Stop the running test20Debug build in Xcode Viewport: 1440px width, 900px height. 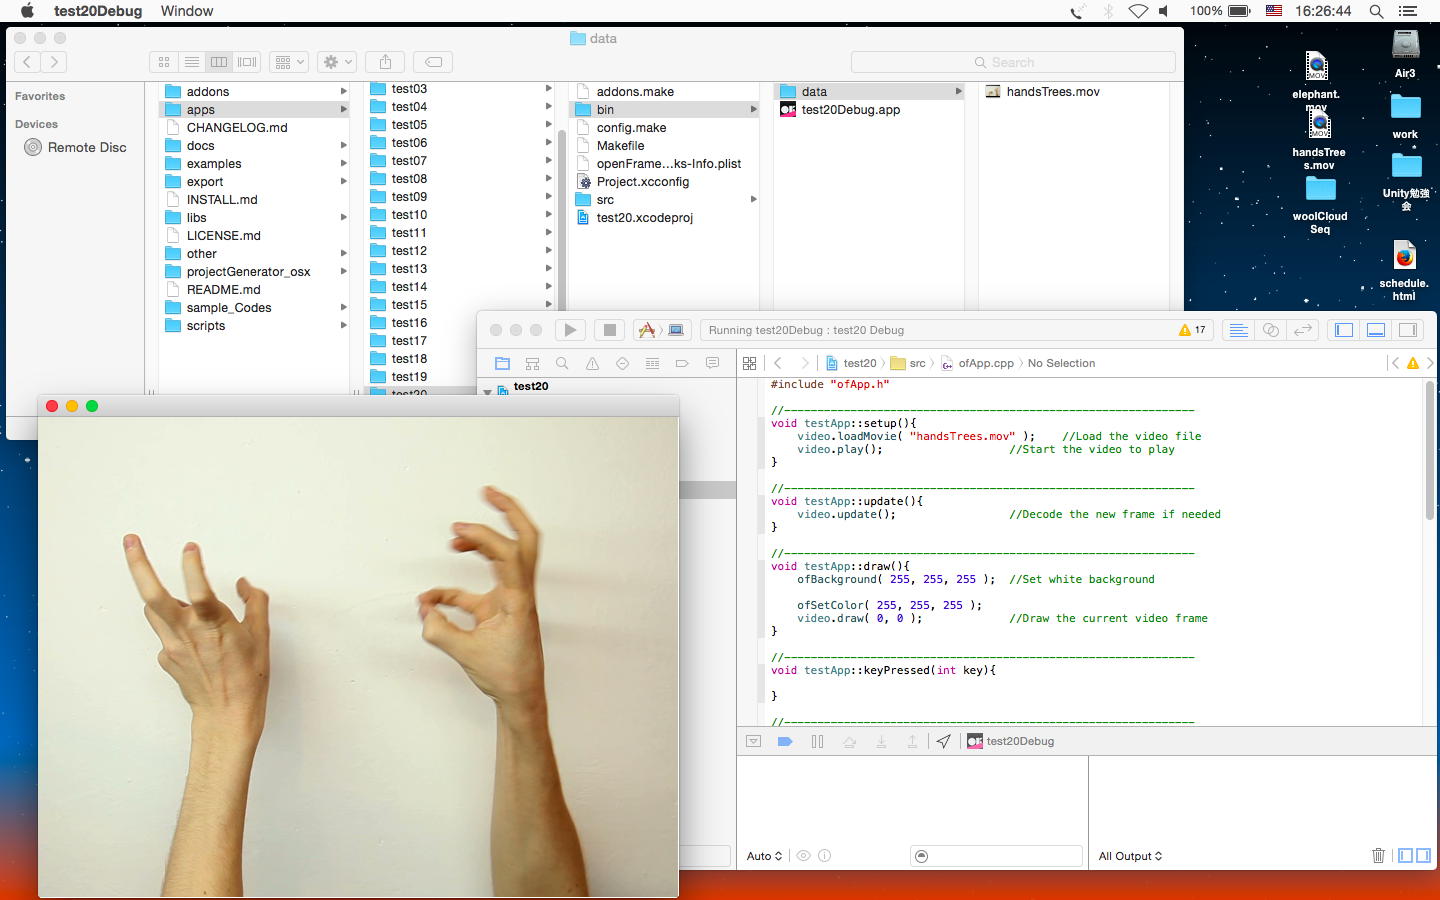point(609,330)
